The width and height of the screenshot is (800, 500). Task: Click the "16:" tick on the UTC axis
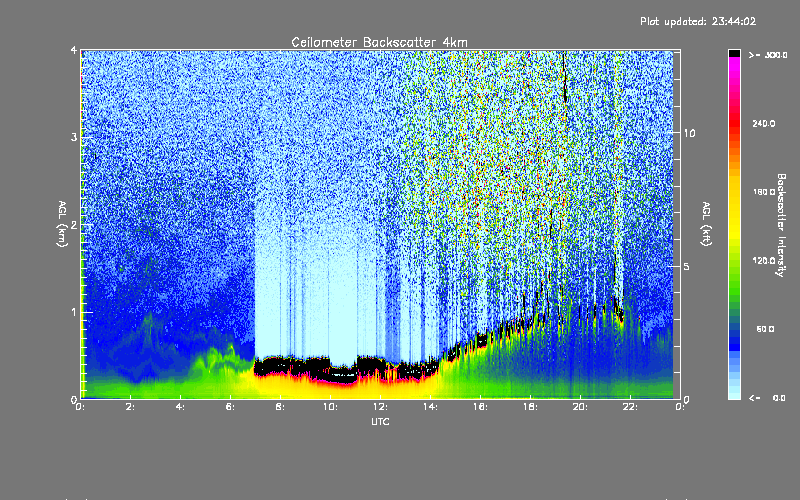point(480,407)
